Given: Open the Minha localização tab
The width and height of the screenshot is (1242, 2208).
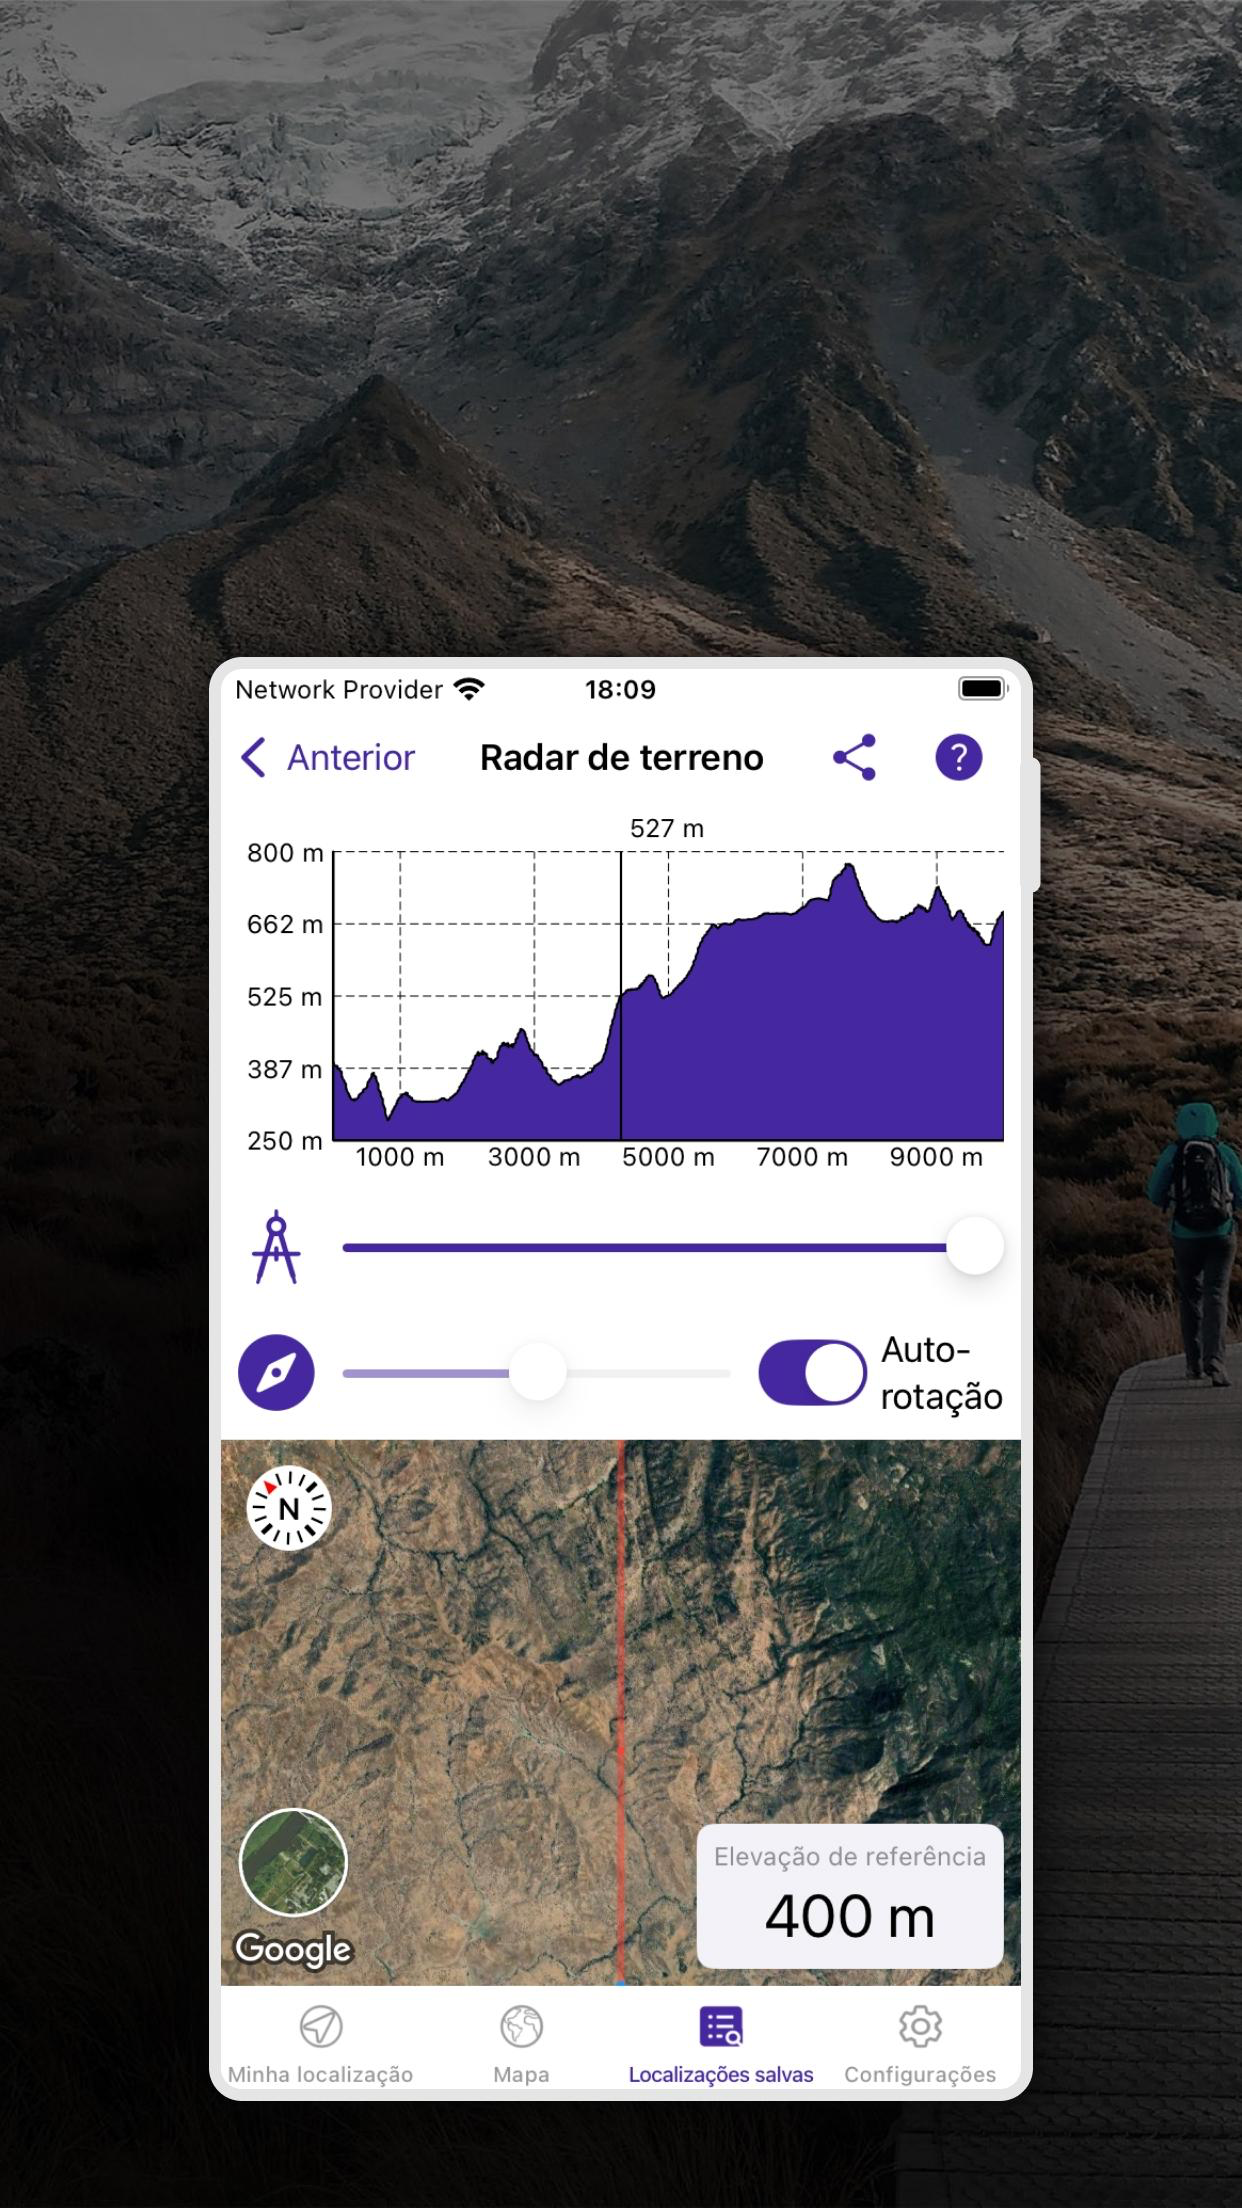Looking at the screenshot, I should [x=320, y=2045].
